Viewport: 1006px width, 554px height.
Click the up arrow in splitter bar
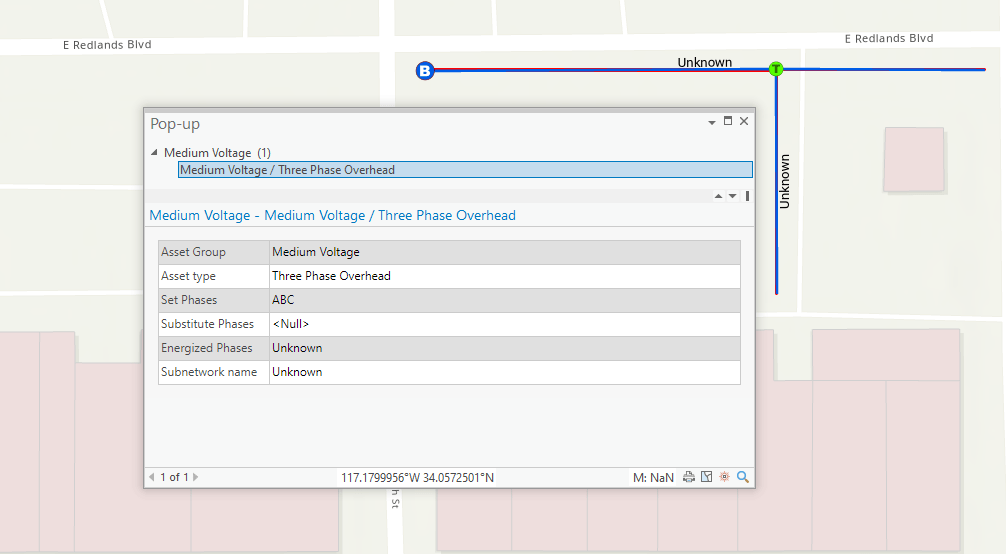pos(719,196)
